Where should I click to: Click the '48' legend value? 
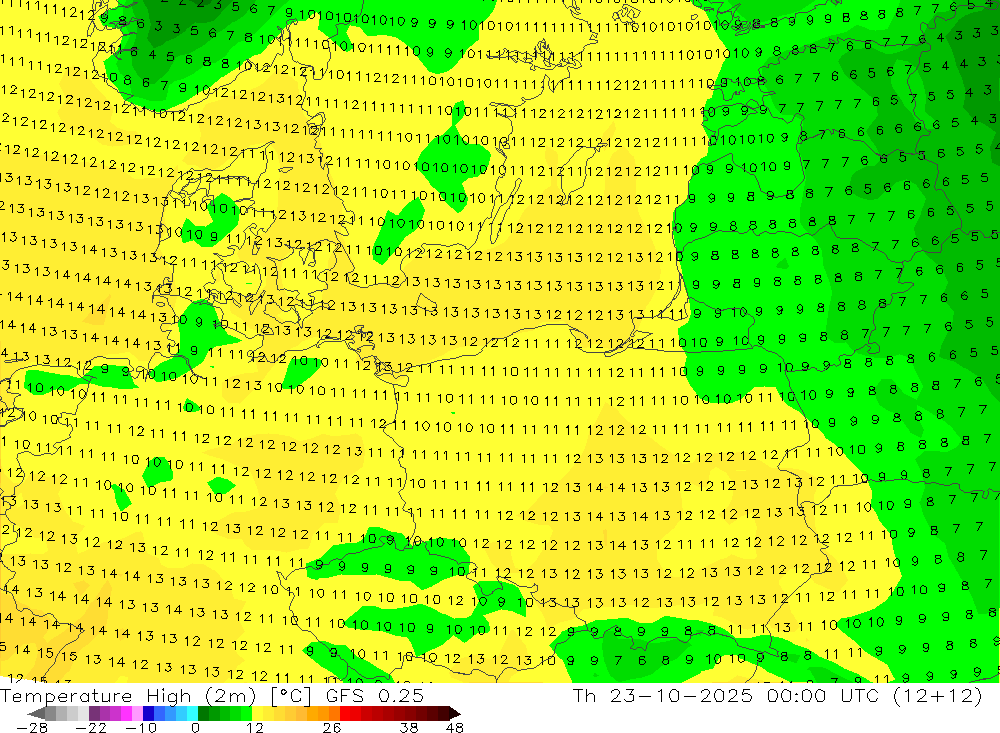455,728
